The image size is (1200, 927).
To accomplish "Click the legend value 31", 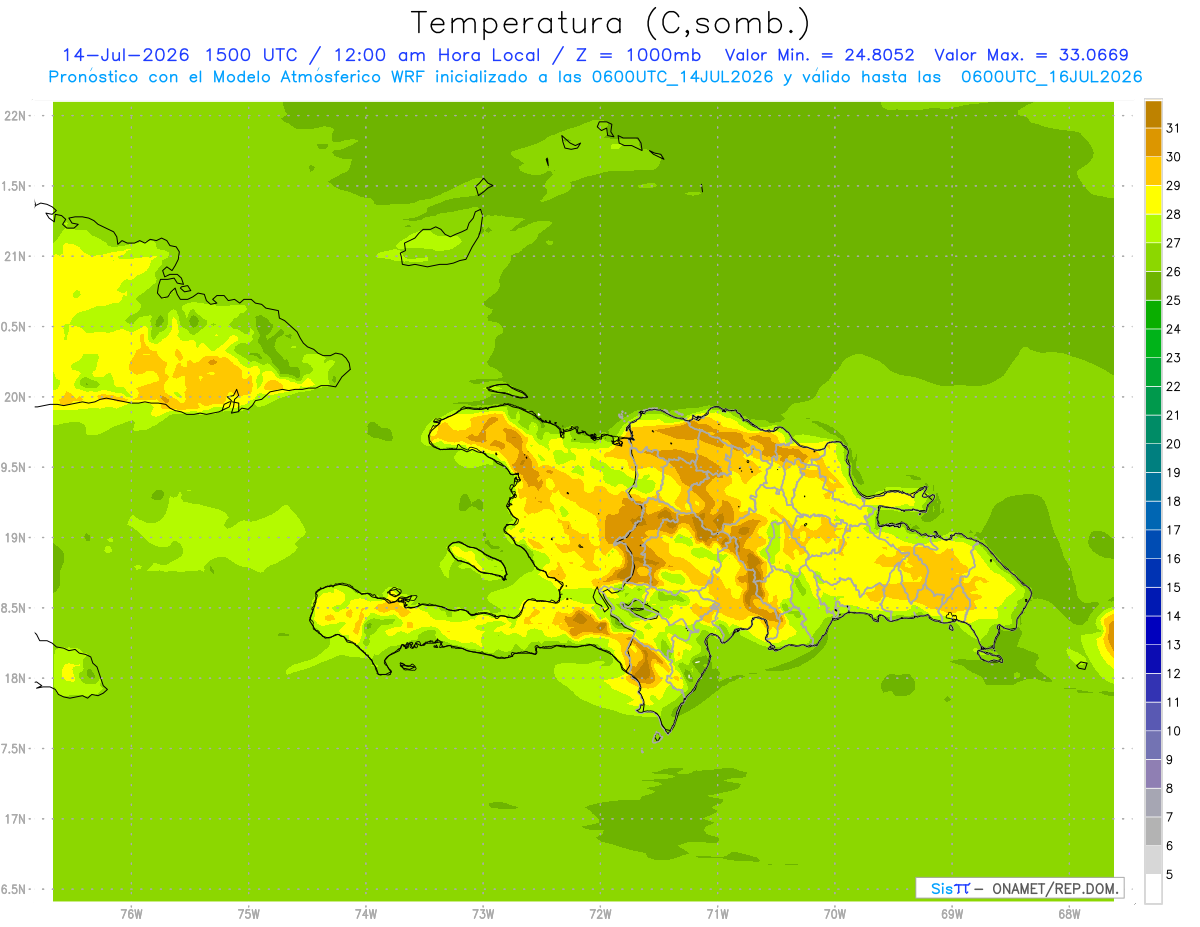I will (x=1173, y=128).
